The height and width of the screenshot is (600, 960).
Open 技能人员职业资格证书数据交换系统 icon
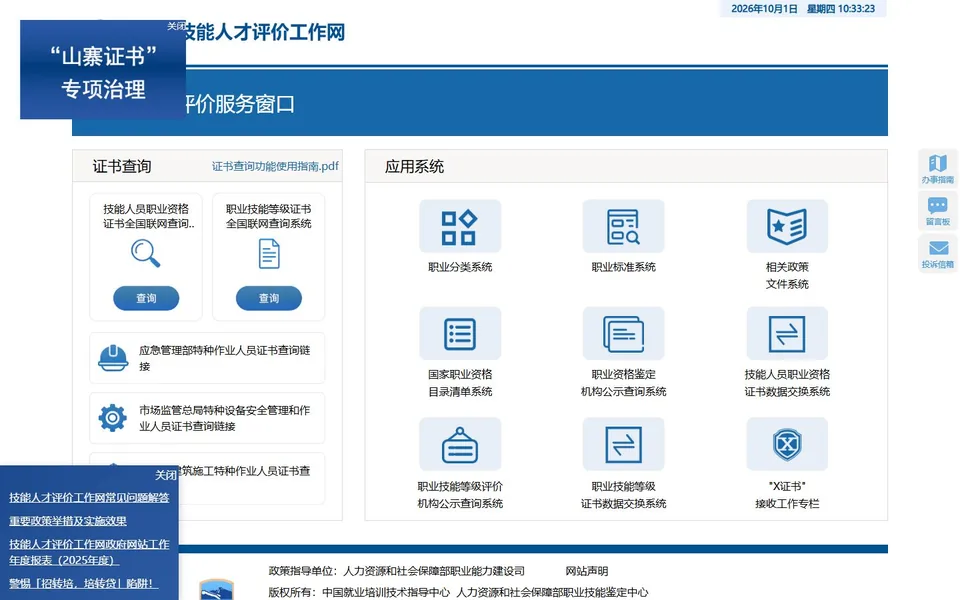[787, 334]
